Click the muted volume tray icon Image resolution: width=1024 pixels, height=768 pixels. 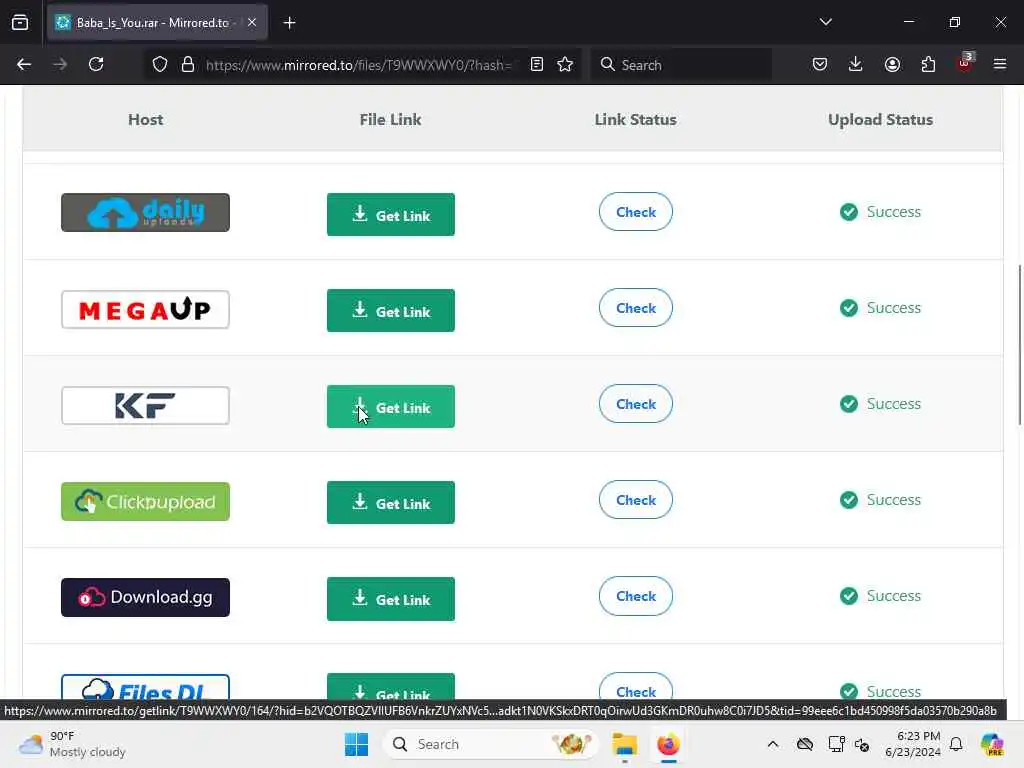862,744
